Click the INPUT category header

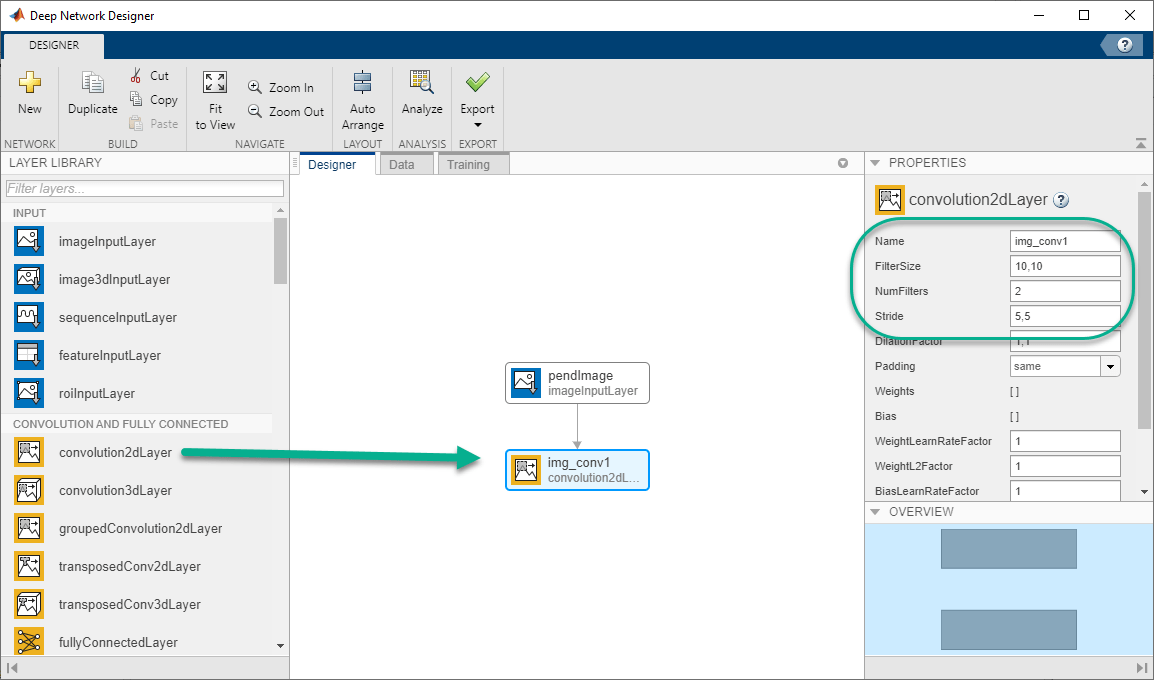click(29, 213)
